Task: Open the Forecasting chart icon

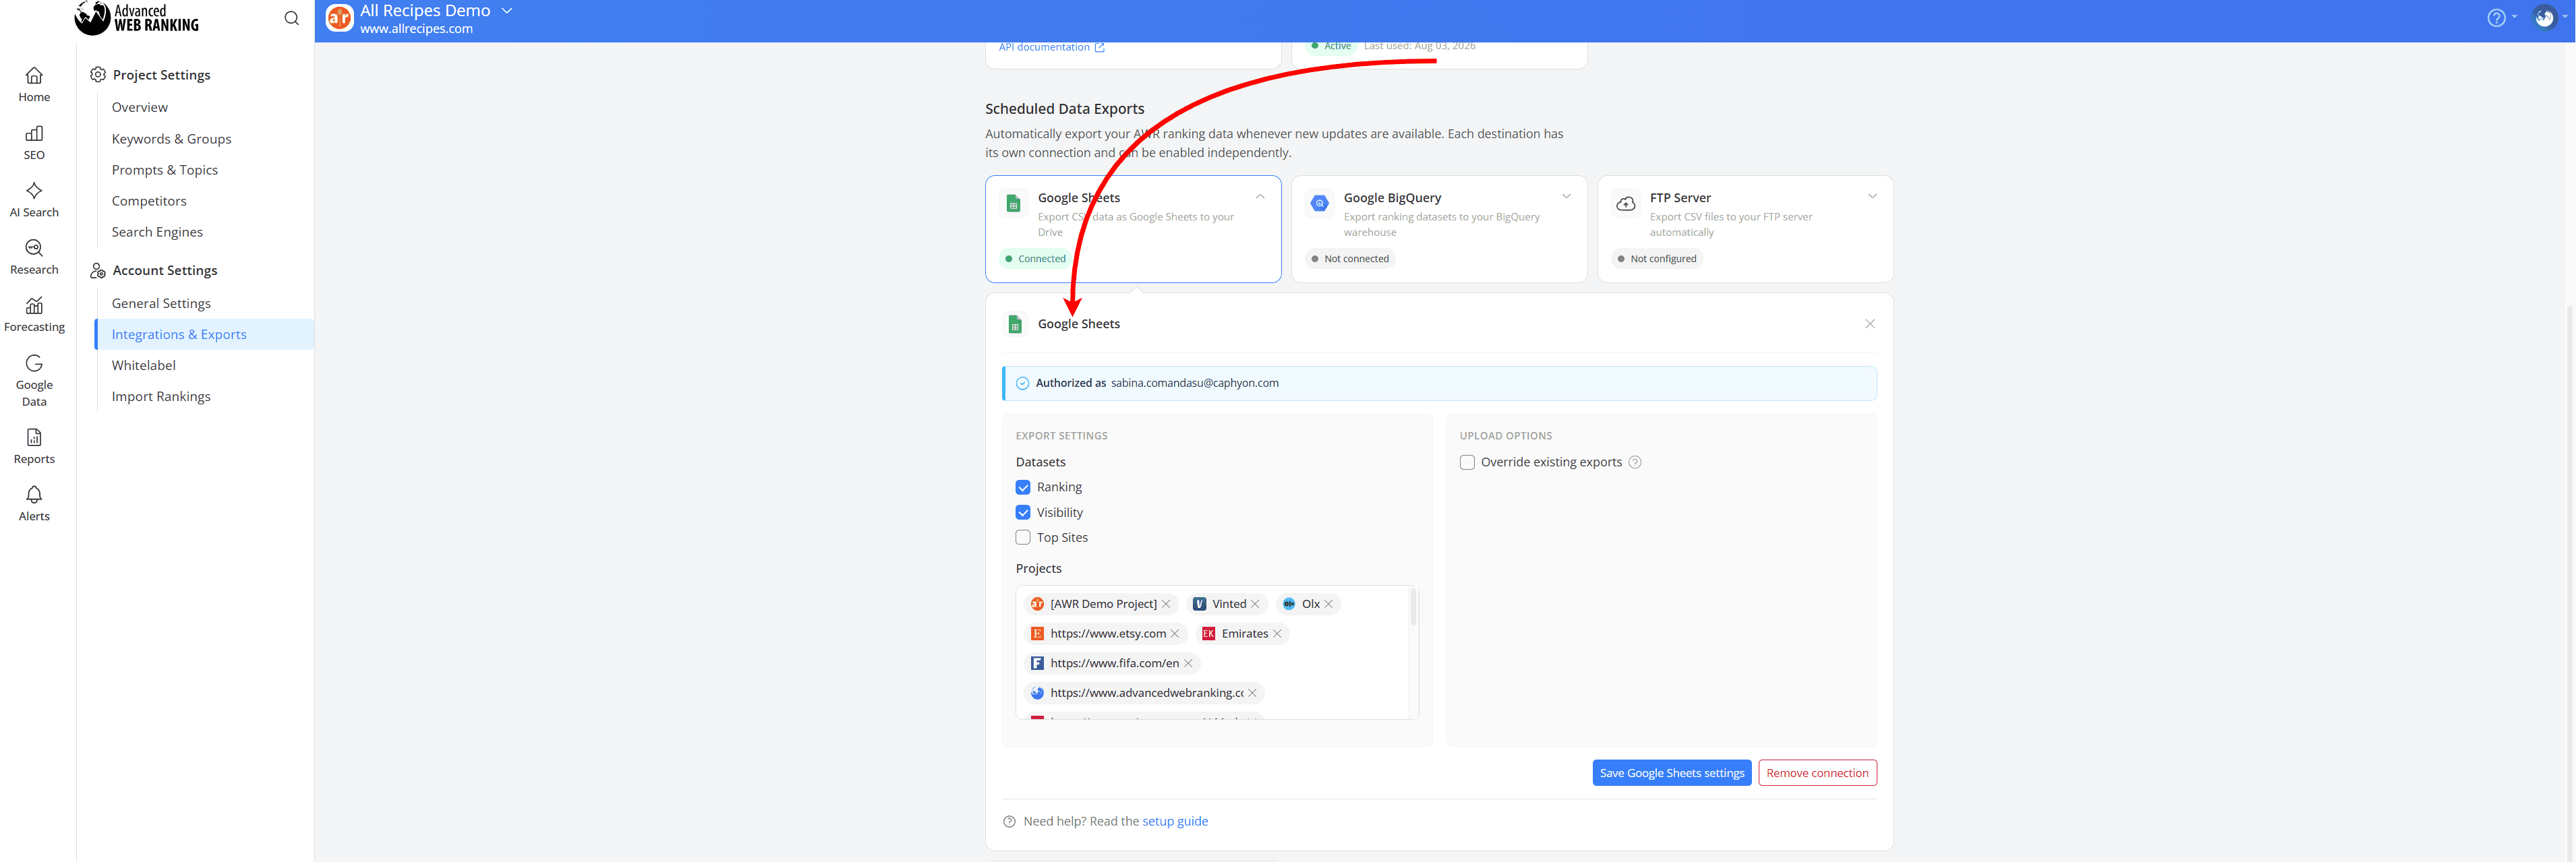Action: (x=34, y=306)
